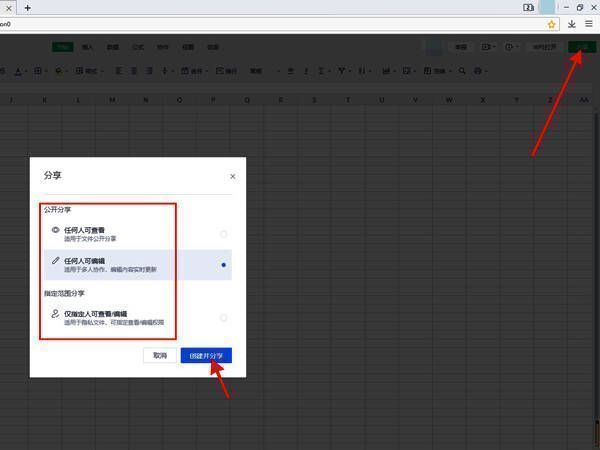Screen dimensions: 600x450
Task: Select the 任何人可编辑 radio option
Action: pos(223,265)
